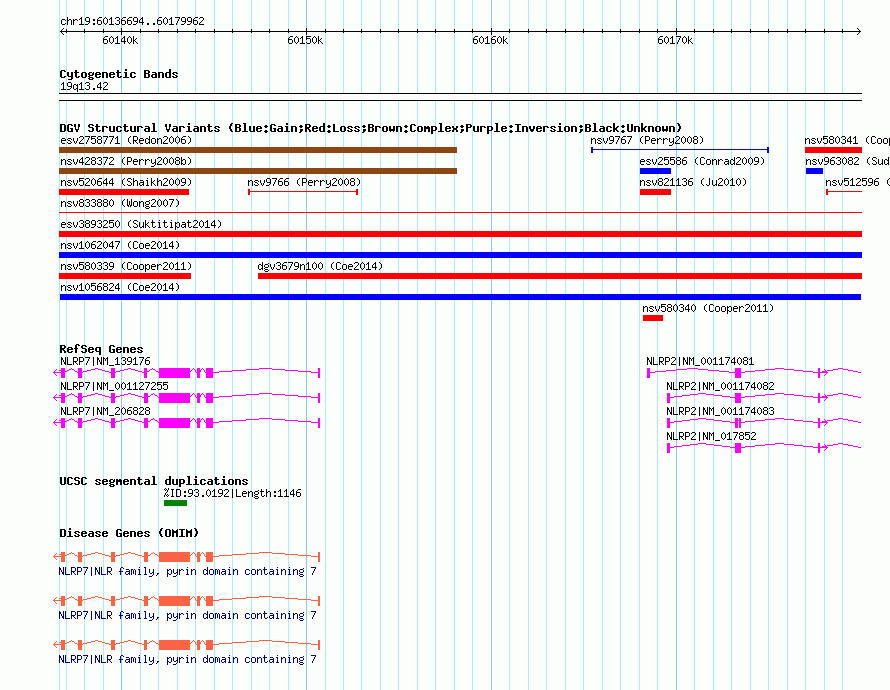Click the nsv520644 (Shaikh2009) loss bar

point(124,192)
